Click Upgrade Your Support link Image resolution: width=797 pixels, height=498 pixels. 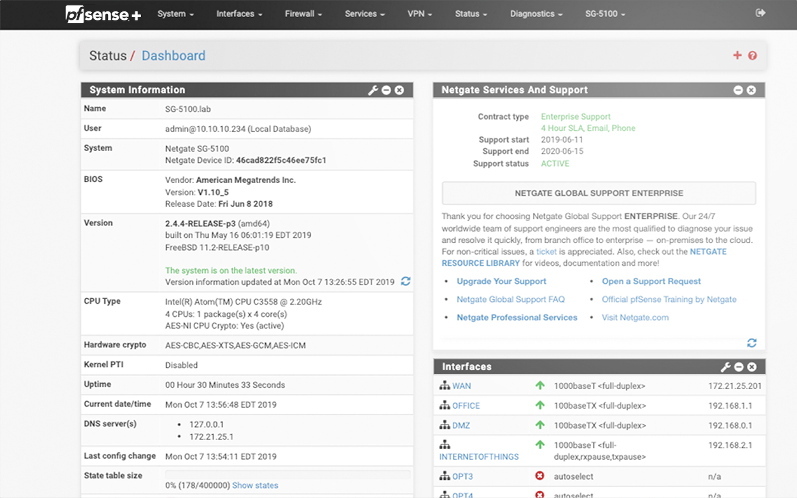[501, 281]
